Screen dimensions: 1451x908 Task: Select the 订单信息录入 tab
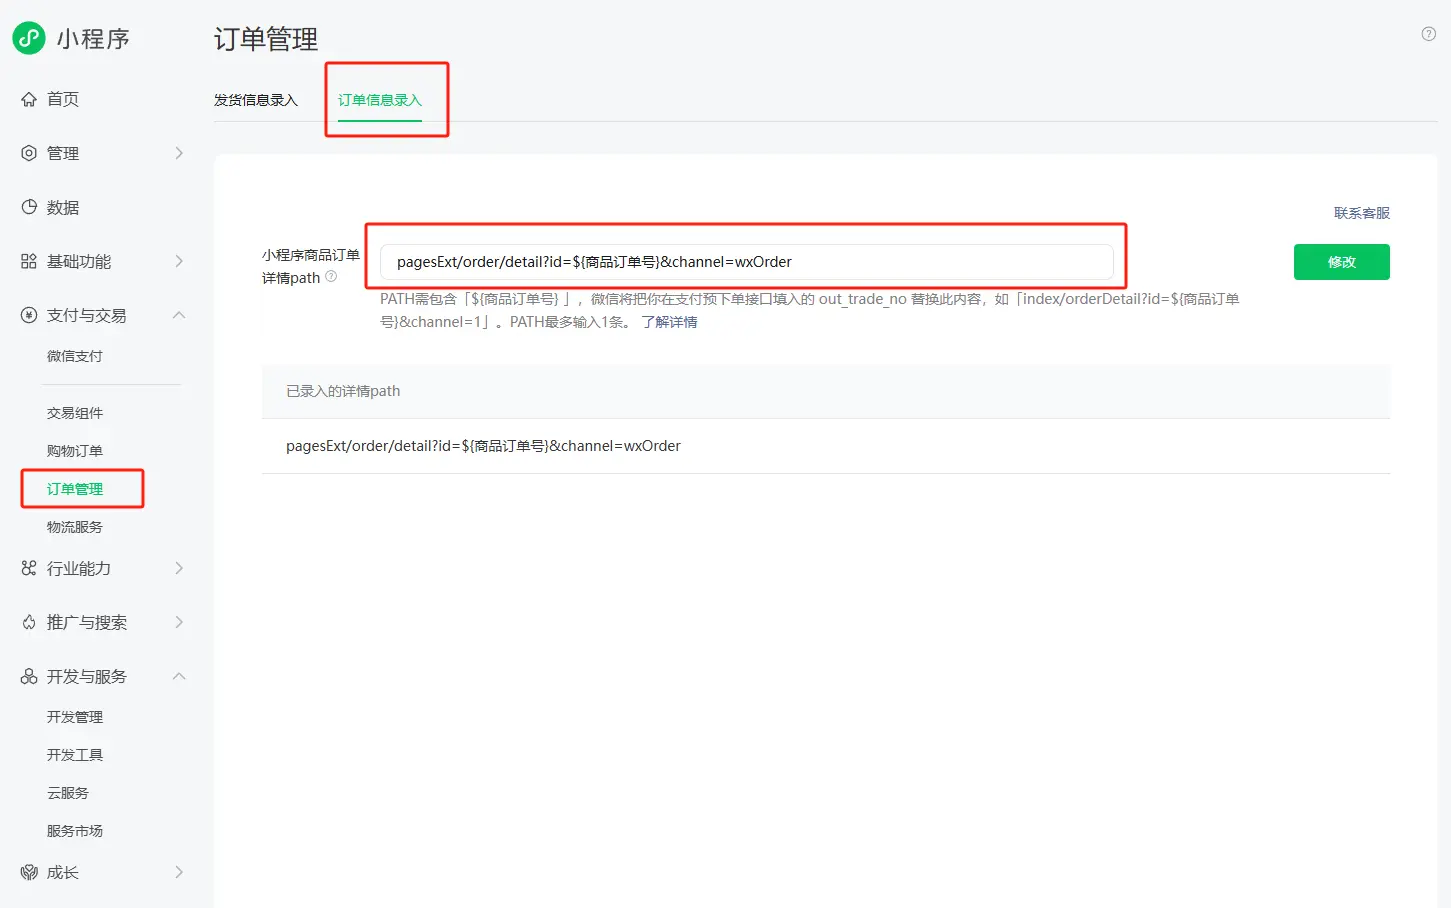380,100
